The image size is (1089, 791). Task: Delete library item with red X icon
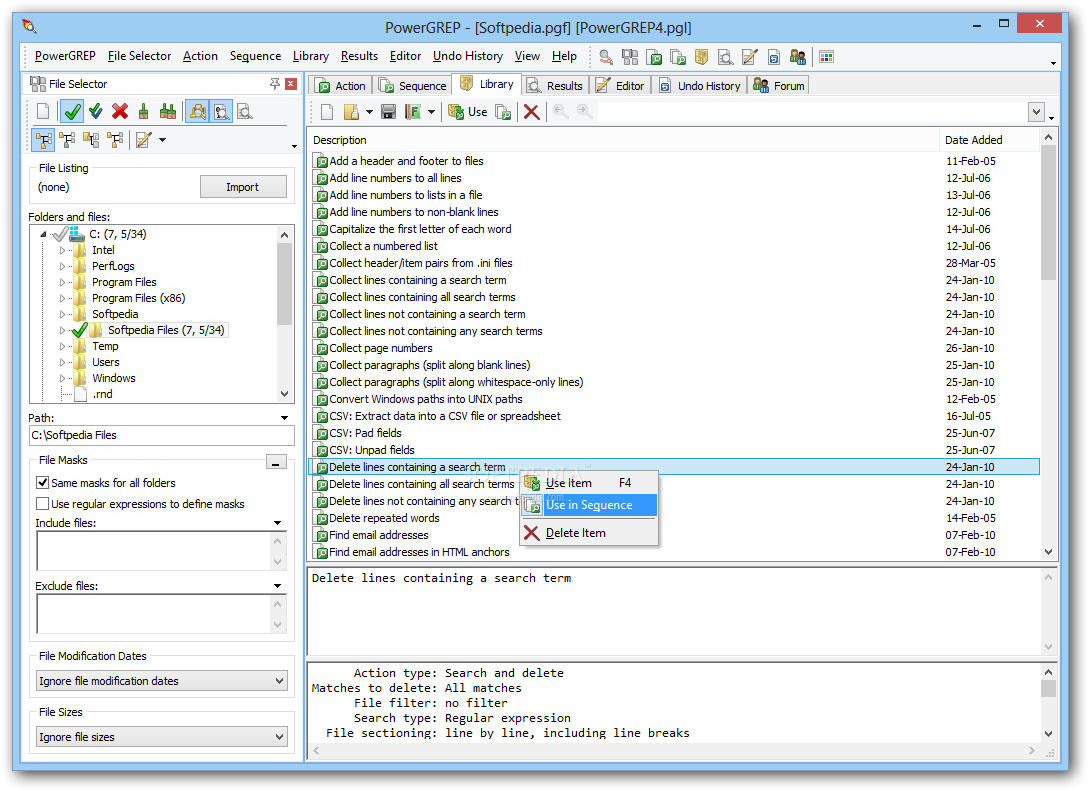(x=531, y=112)
